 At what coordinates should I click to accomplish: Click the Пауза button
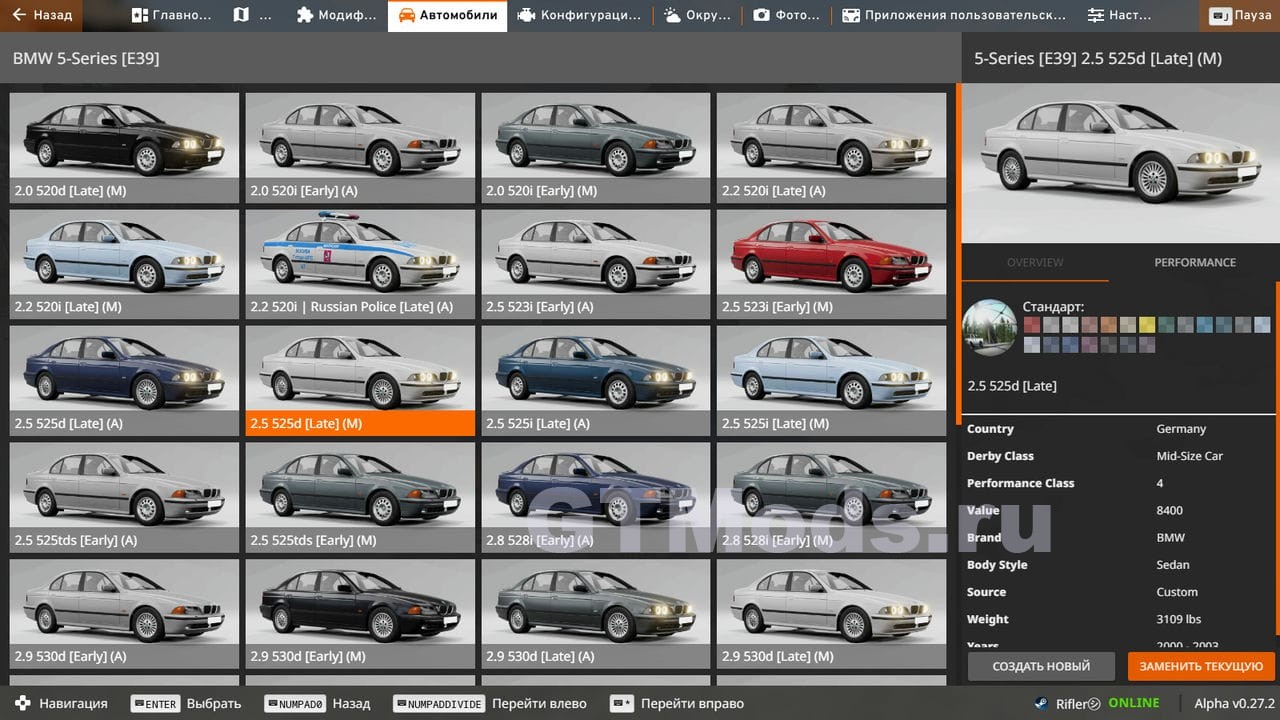pyautogui.click(x=1240, y=15)
